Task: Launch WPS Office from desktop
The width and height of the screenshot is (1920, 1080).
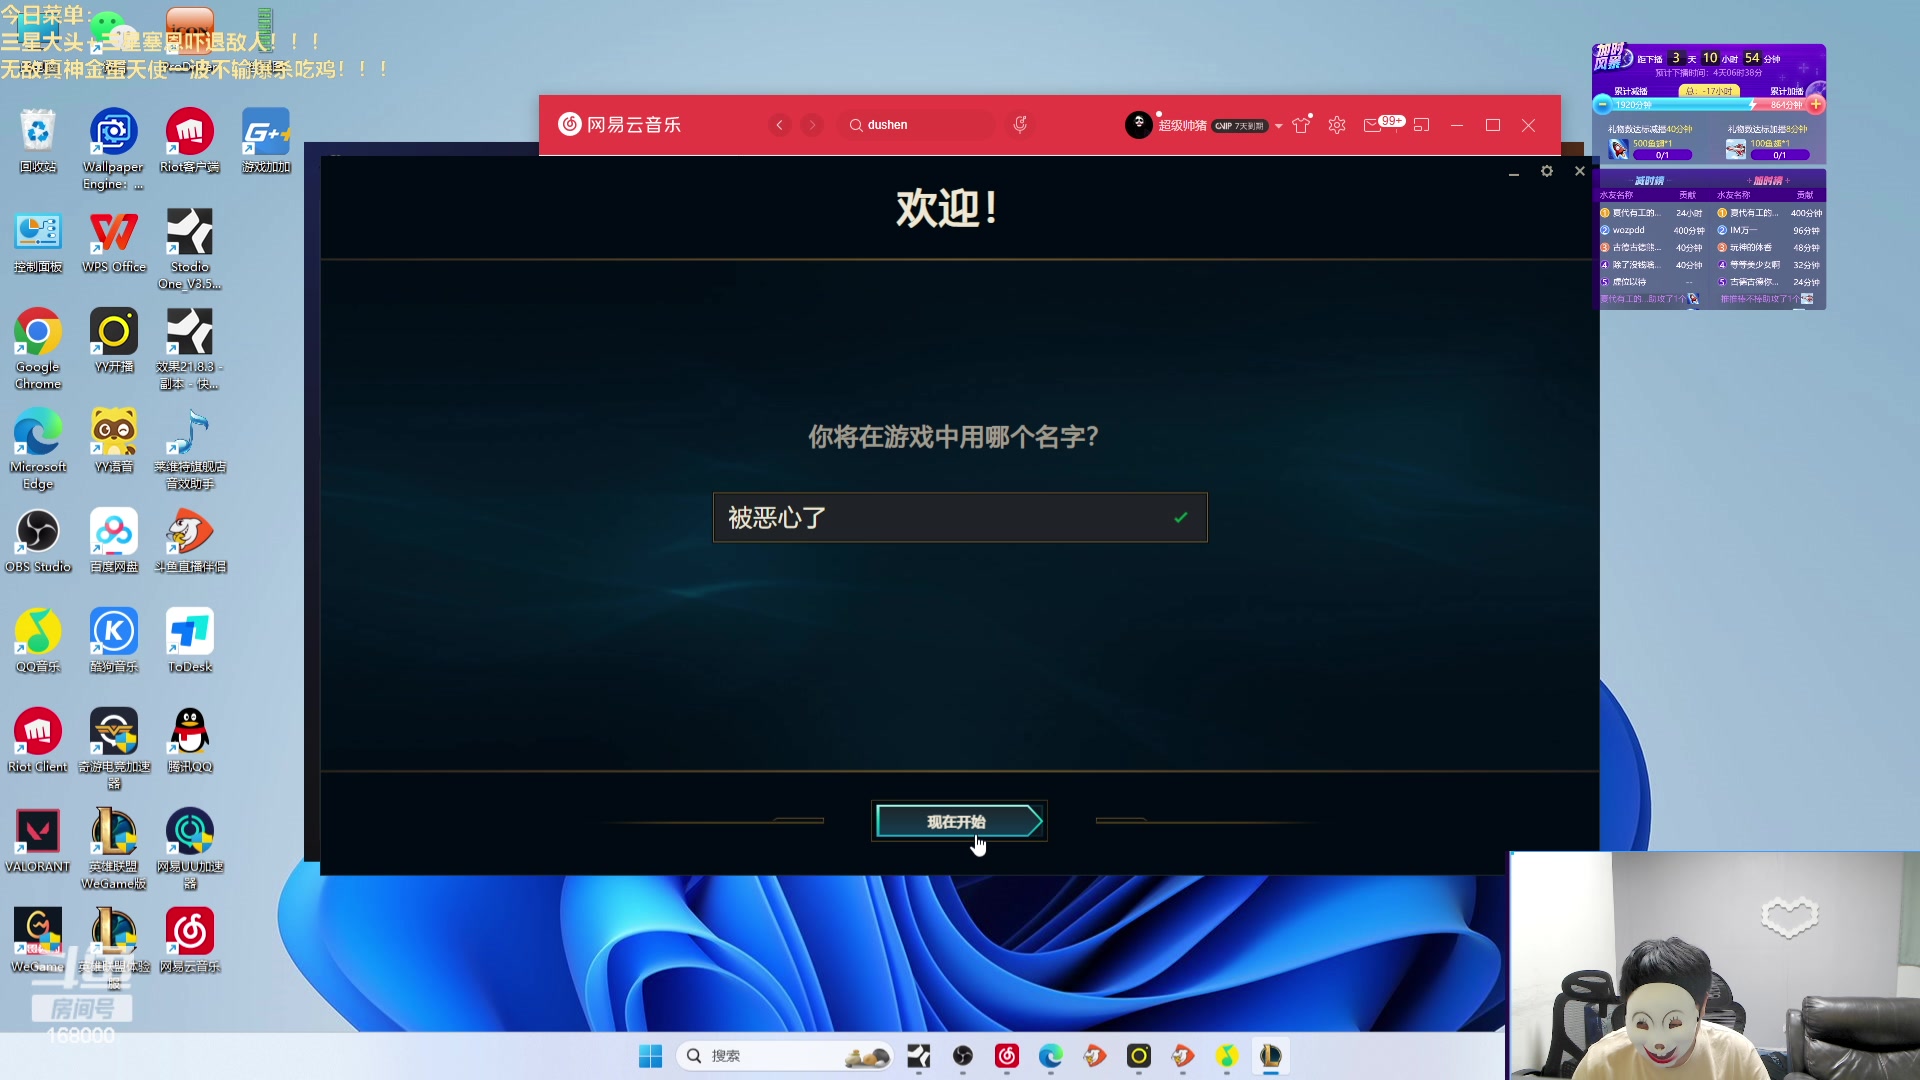Action: coord(114,241)
